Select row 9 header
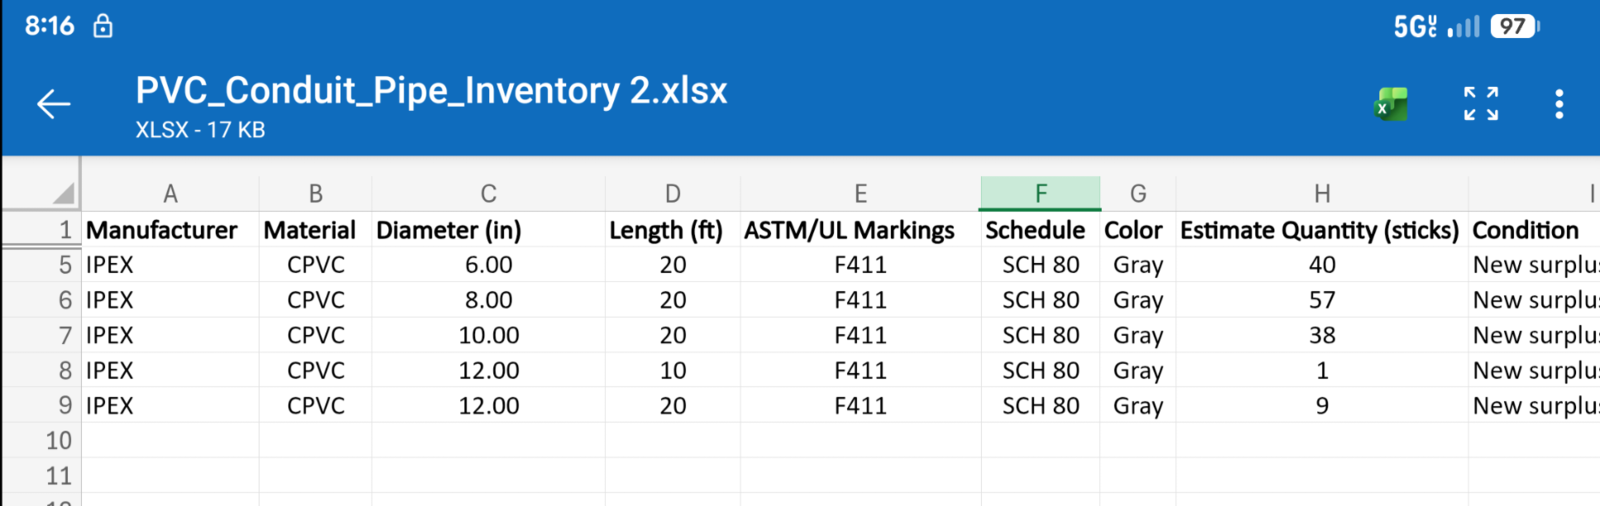Viewport: 1600px width, 506px height. [64, 406]
